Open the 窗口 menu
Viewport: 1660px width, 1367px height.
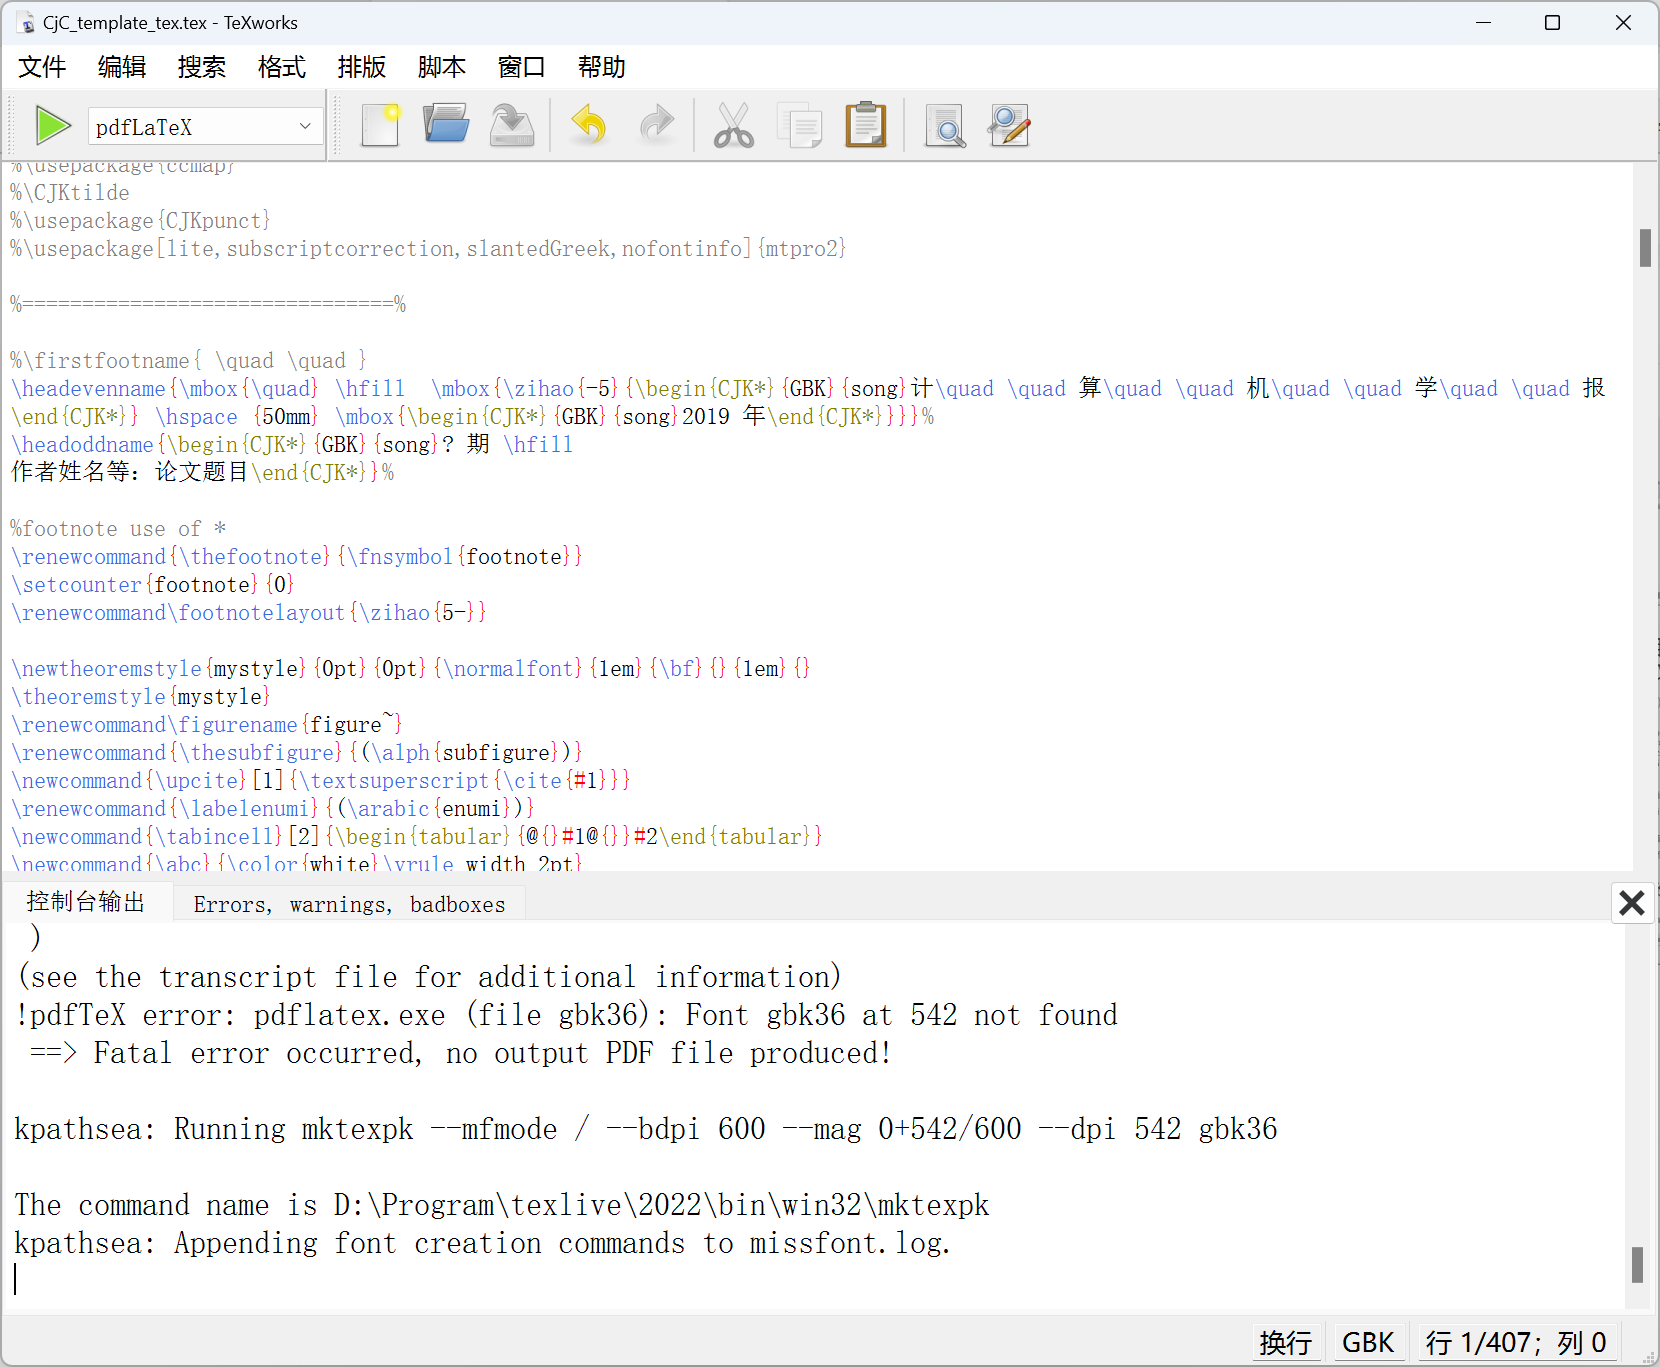tap(522, 67)
